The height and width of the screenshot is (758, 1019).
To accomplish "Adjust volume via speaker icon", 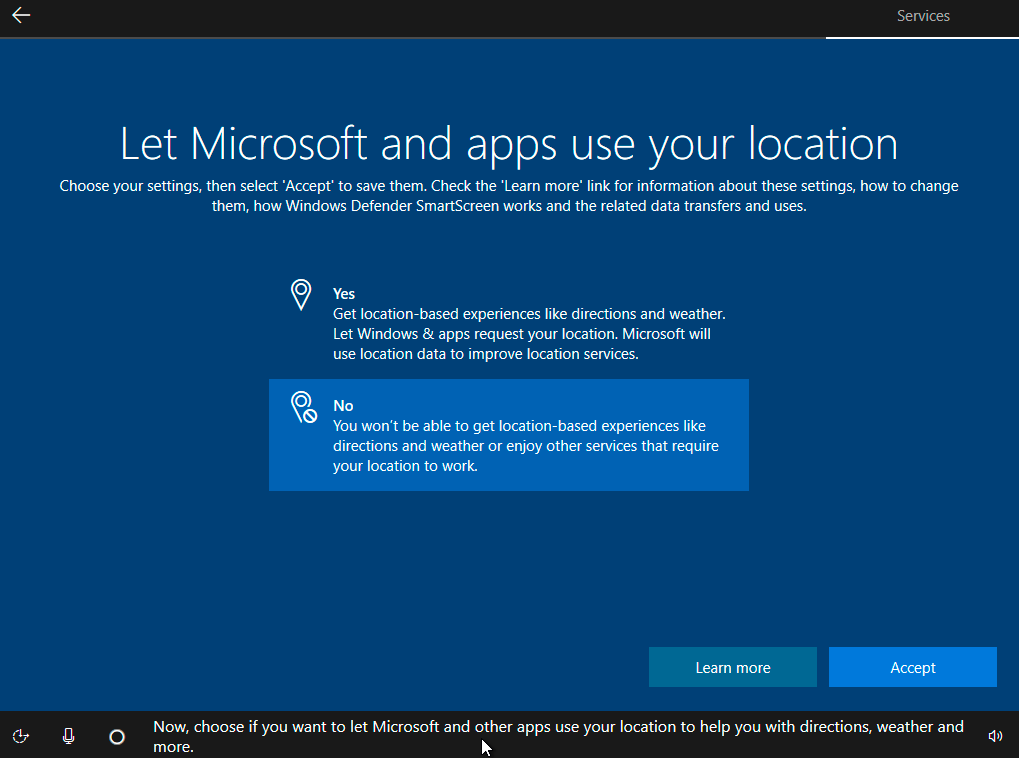I will coord(995,736).
